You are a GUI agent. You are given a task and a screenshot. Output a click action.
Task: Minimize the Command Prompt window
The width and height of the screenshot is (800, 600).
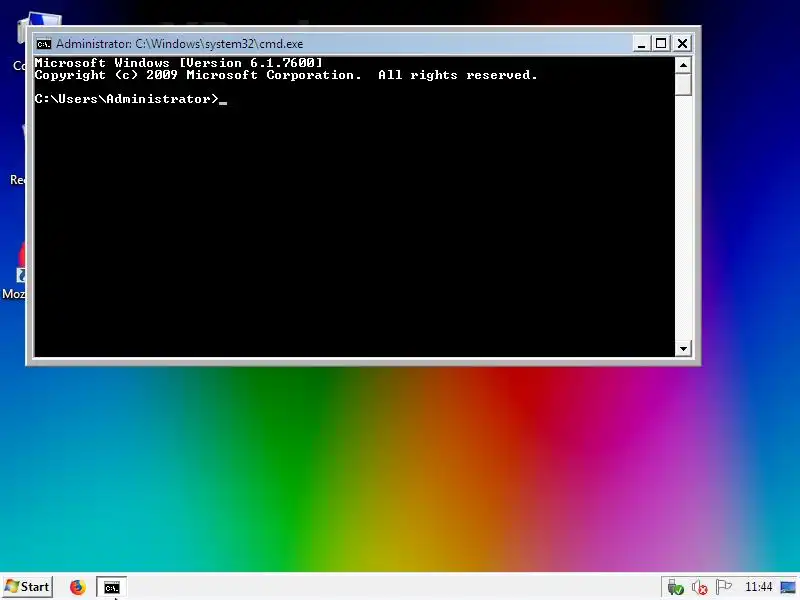[641, 44]
